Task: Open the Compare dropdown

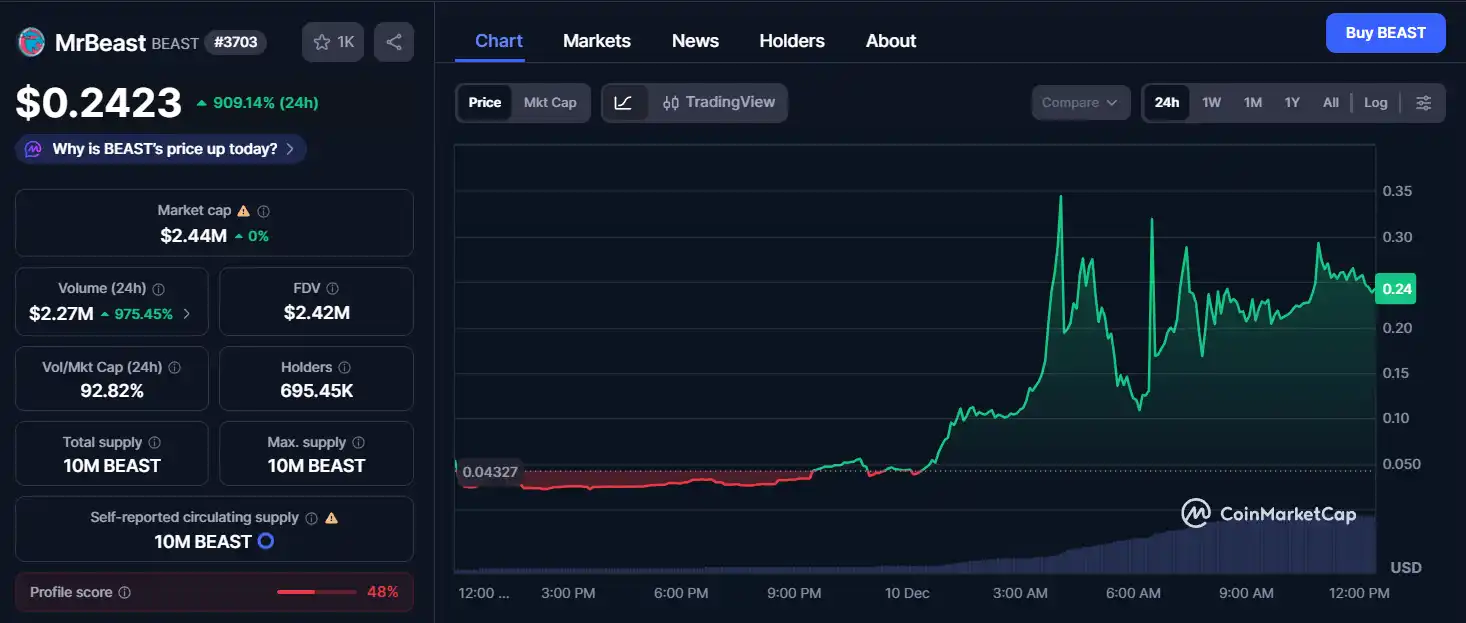Action: click(x=1080, y=102)
